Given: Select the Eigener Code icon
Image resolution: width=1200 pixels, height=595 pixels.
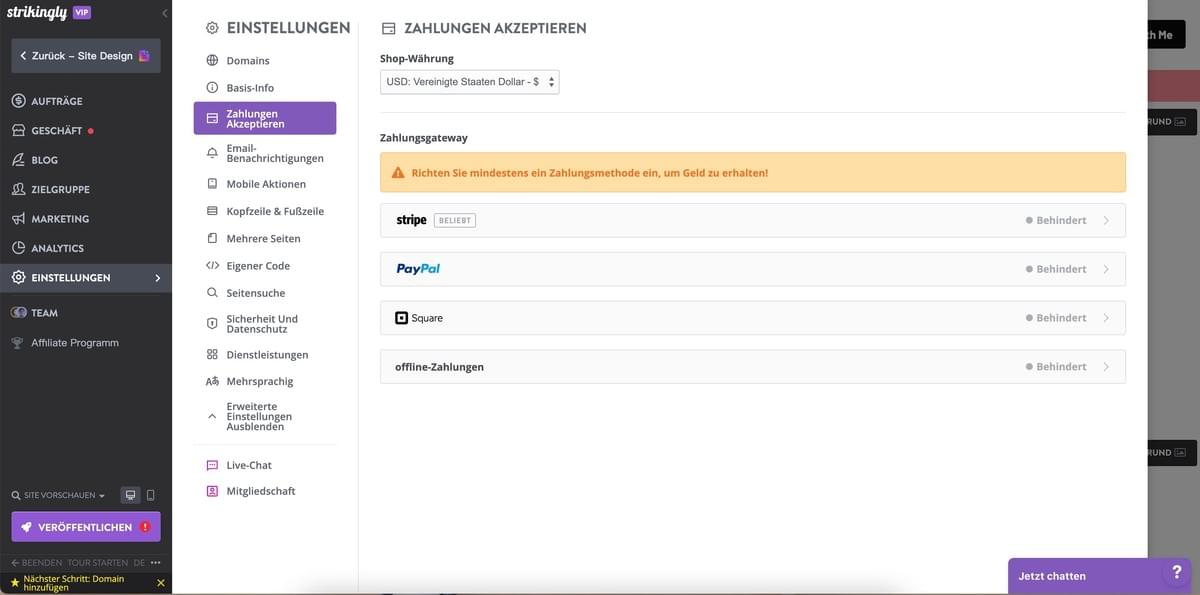Looking at the screenshot, I should [x=210, y=265].
